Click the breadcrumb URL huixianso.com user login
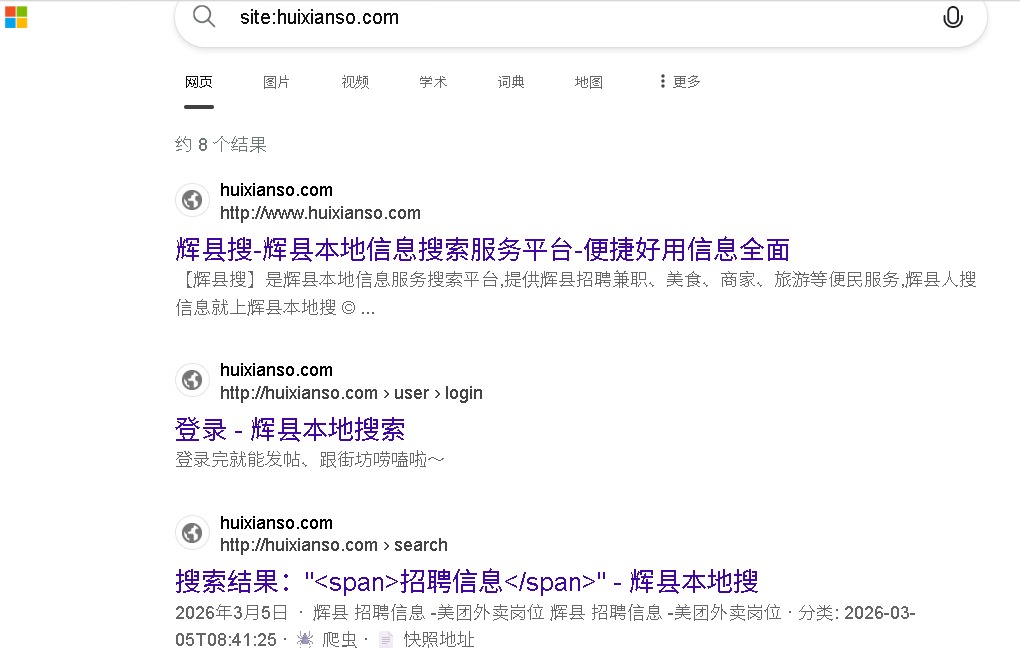Viewport: 1020px width, 664px height. point(350,392)
